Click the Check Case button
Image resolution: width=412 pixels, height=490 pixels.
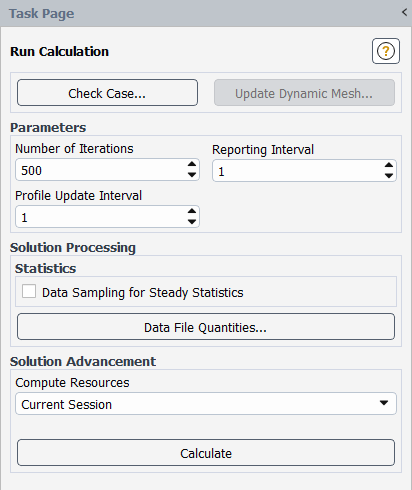(x=107, y=93)
